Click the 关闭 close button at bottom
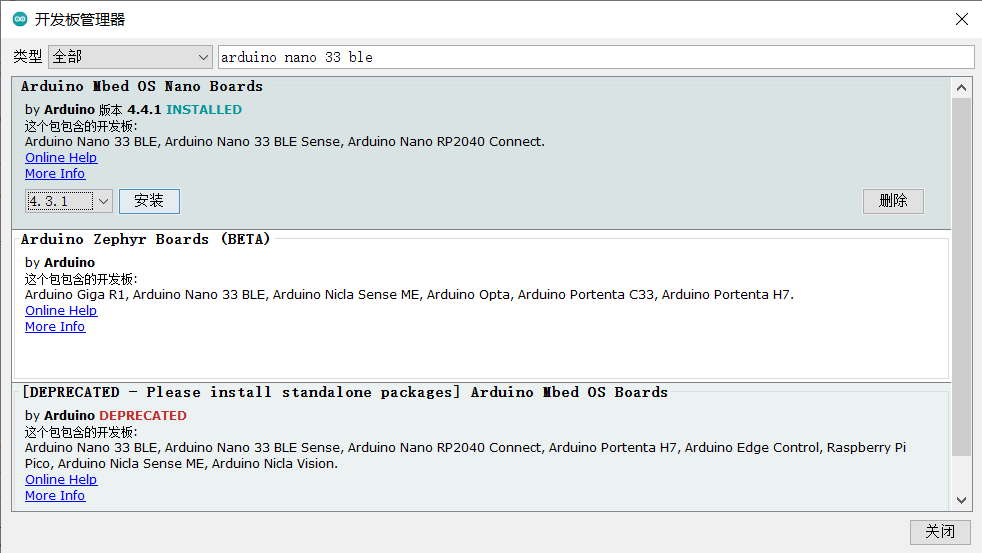This screenshot has height=553, width=982. point(940,532)
